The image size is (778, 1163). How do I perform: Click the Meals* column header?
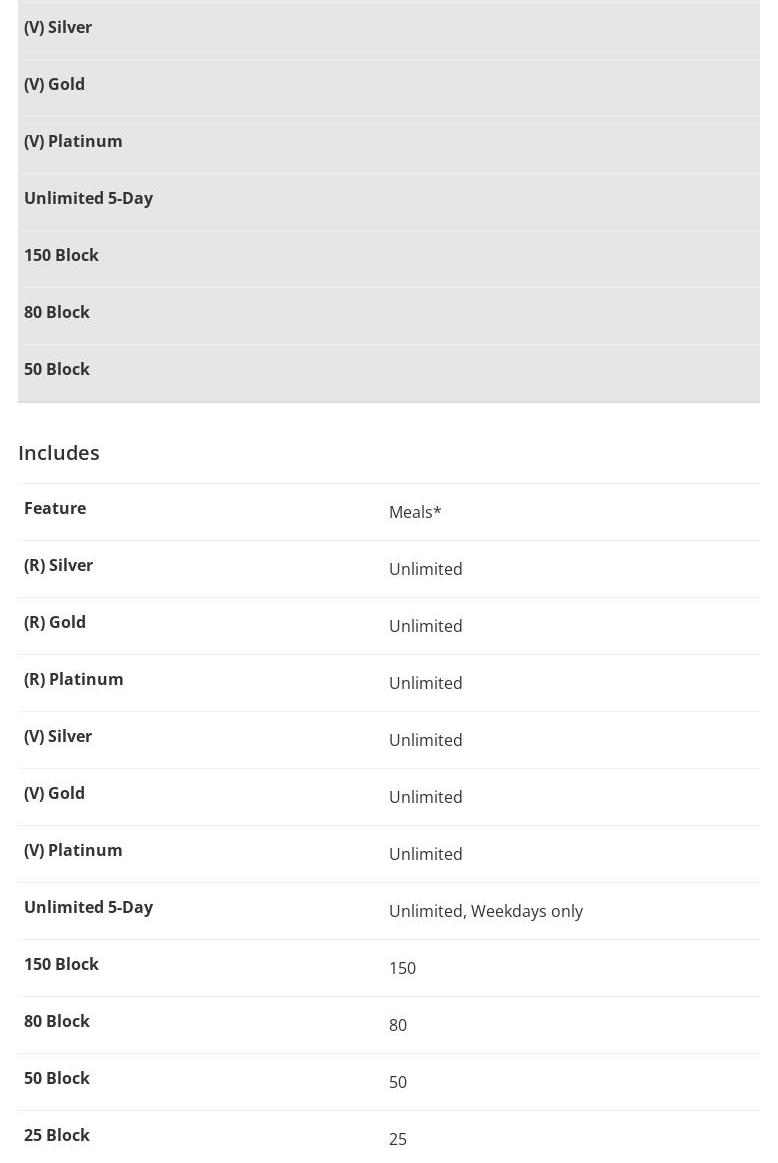click(x=415, y=512)
